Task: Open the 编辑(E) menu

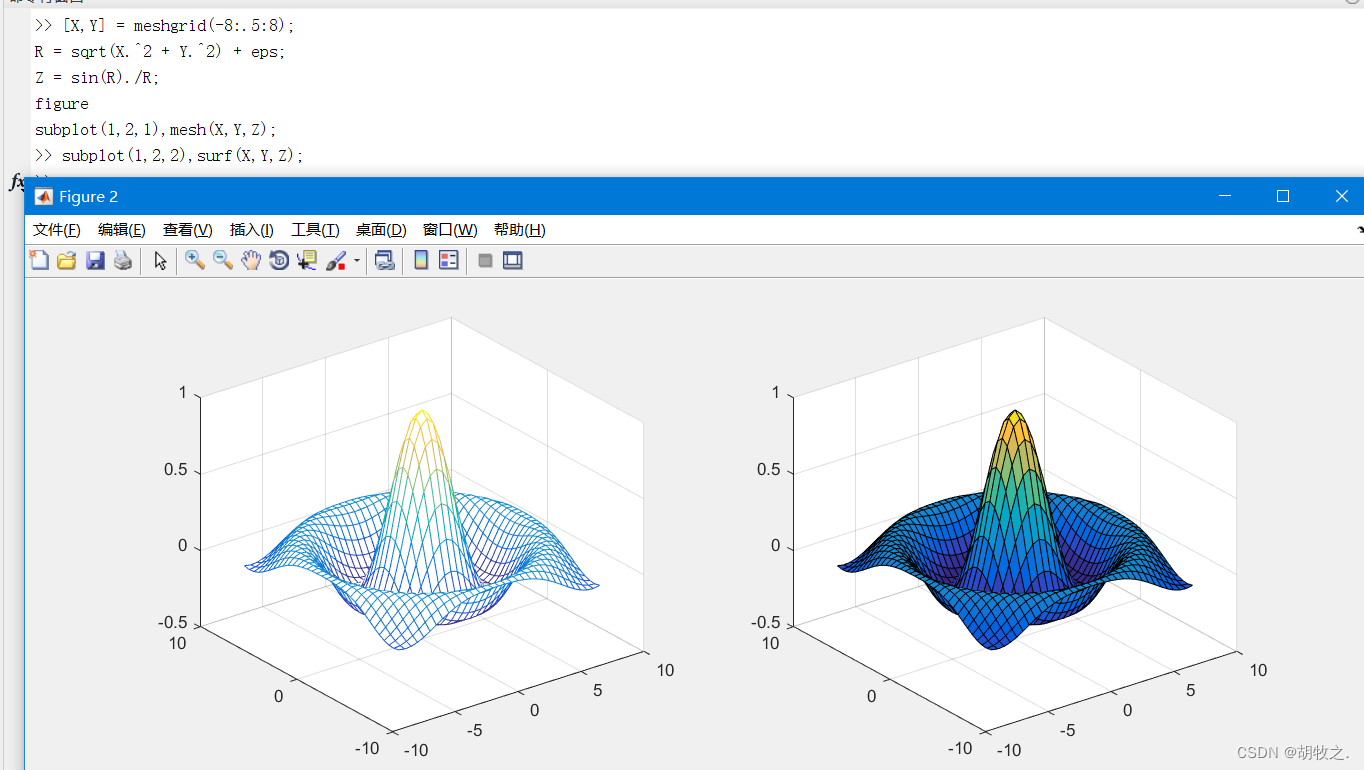Action: click(122, 230)
